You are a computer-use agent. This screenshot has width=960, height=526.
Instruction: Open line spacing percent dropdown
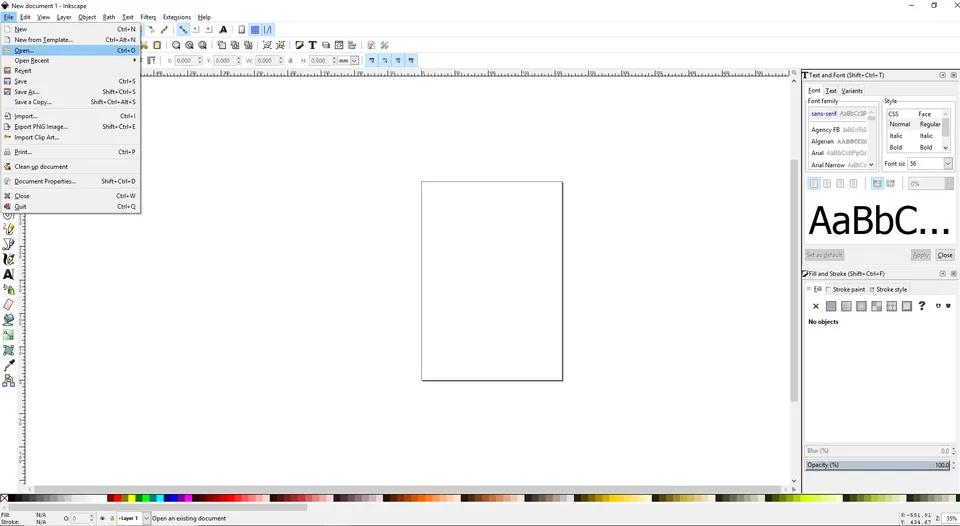point(949,184)
